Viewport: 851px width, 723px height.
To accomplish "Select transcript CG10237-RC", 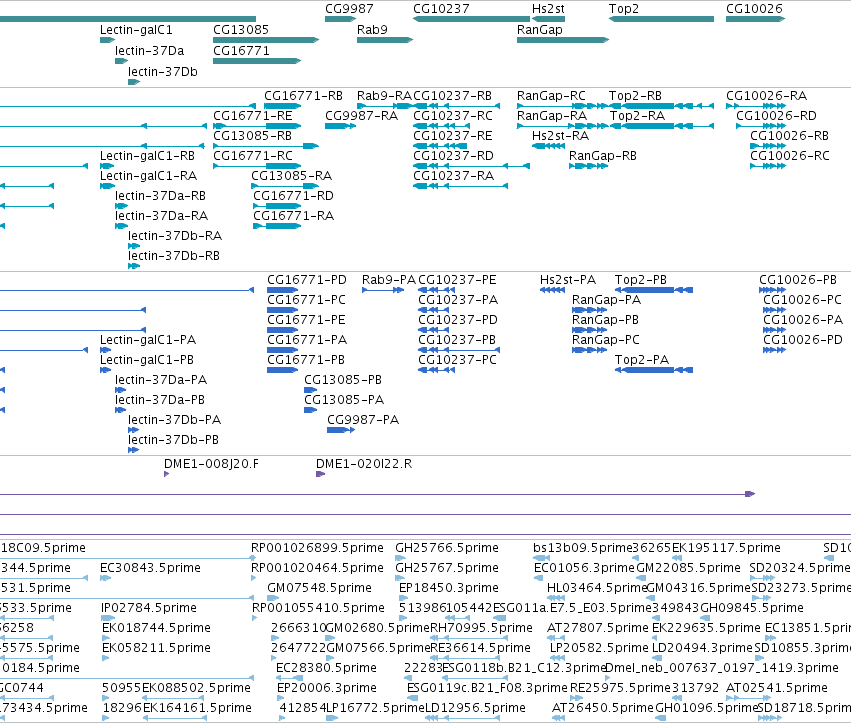I will [x=453, y=116].
